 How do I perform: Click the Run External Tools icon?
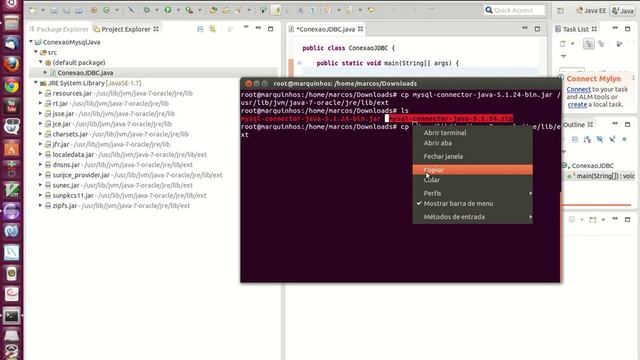pos(189,10)
